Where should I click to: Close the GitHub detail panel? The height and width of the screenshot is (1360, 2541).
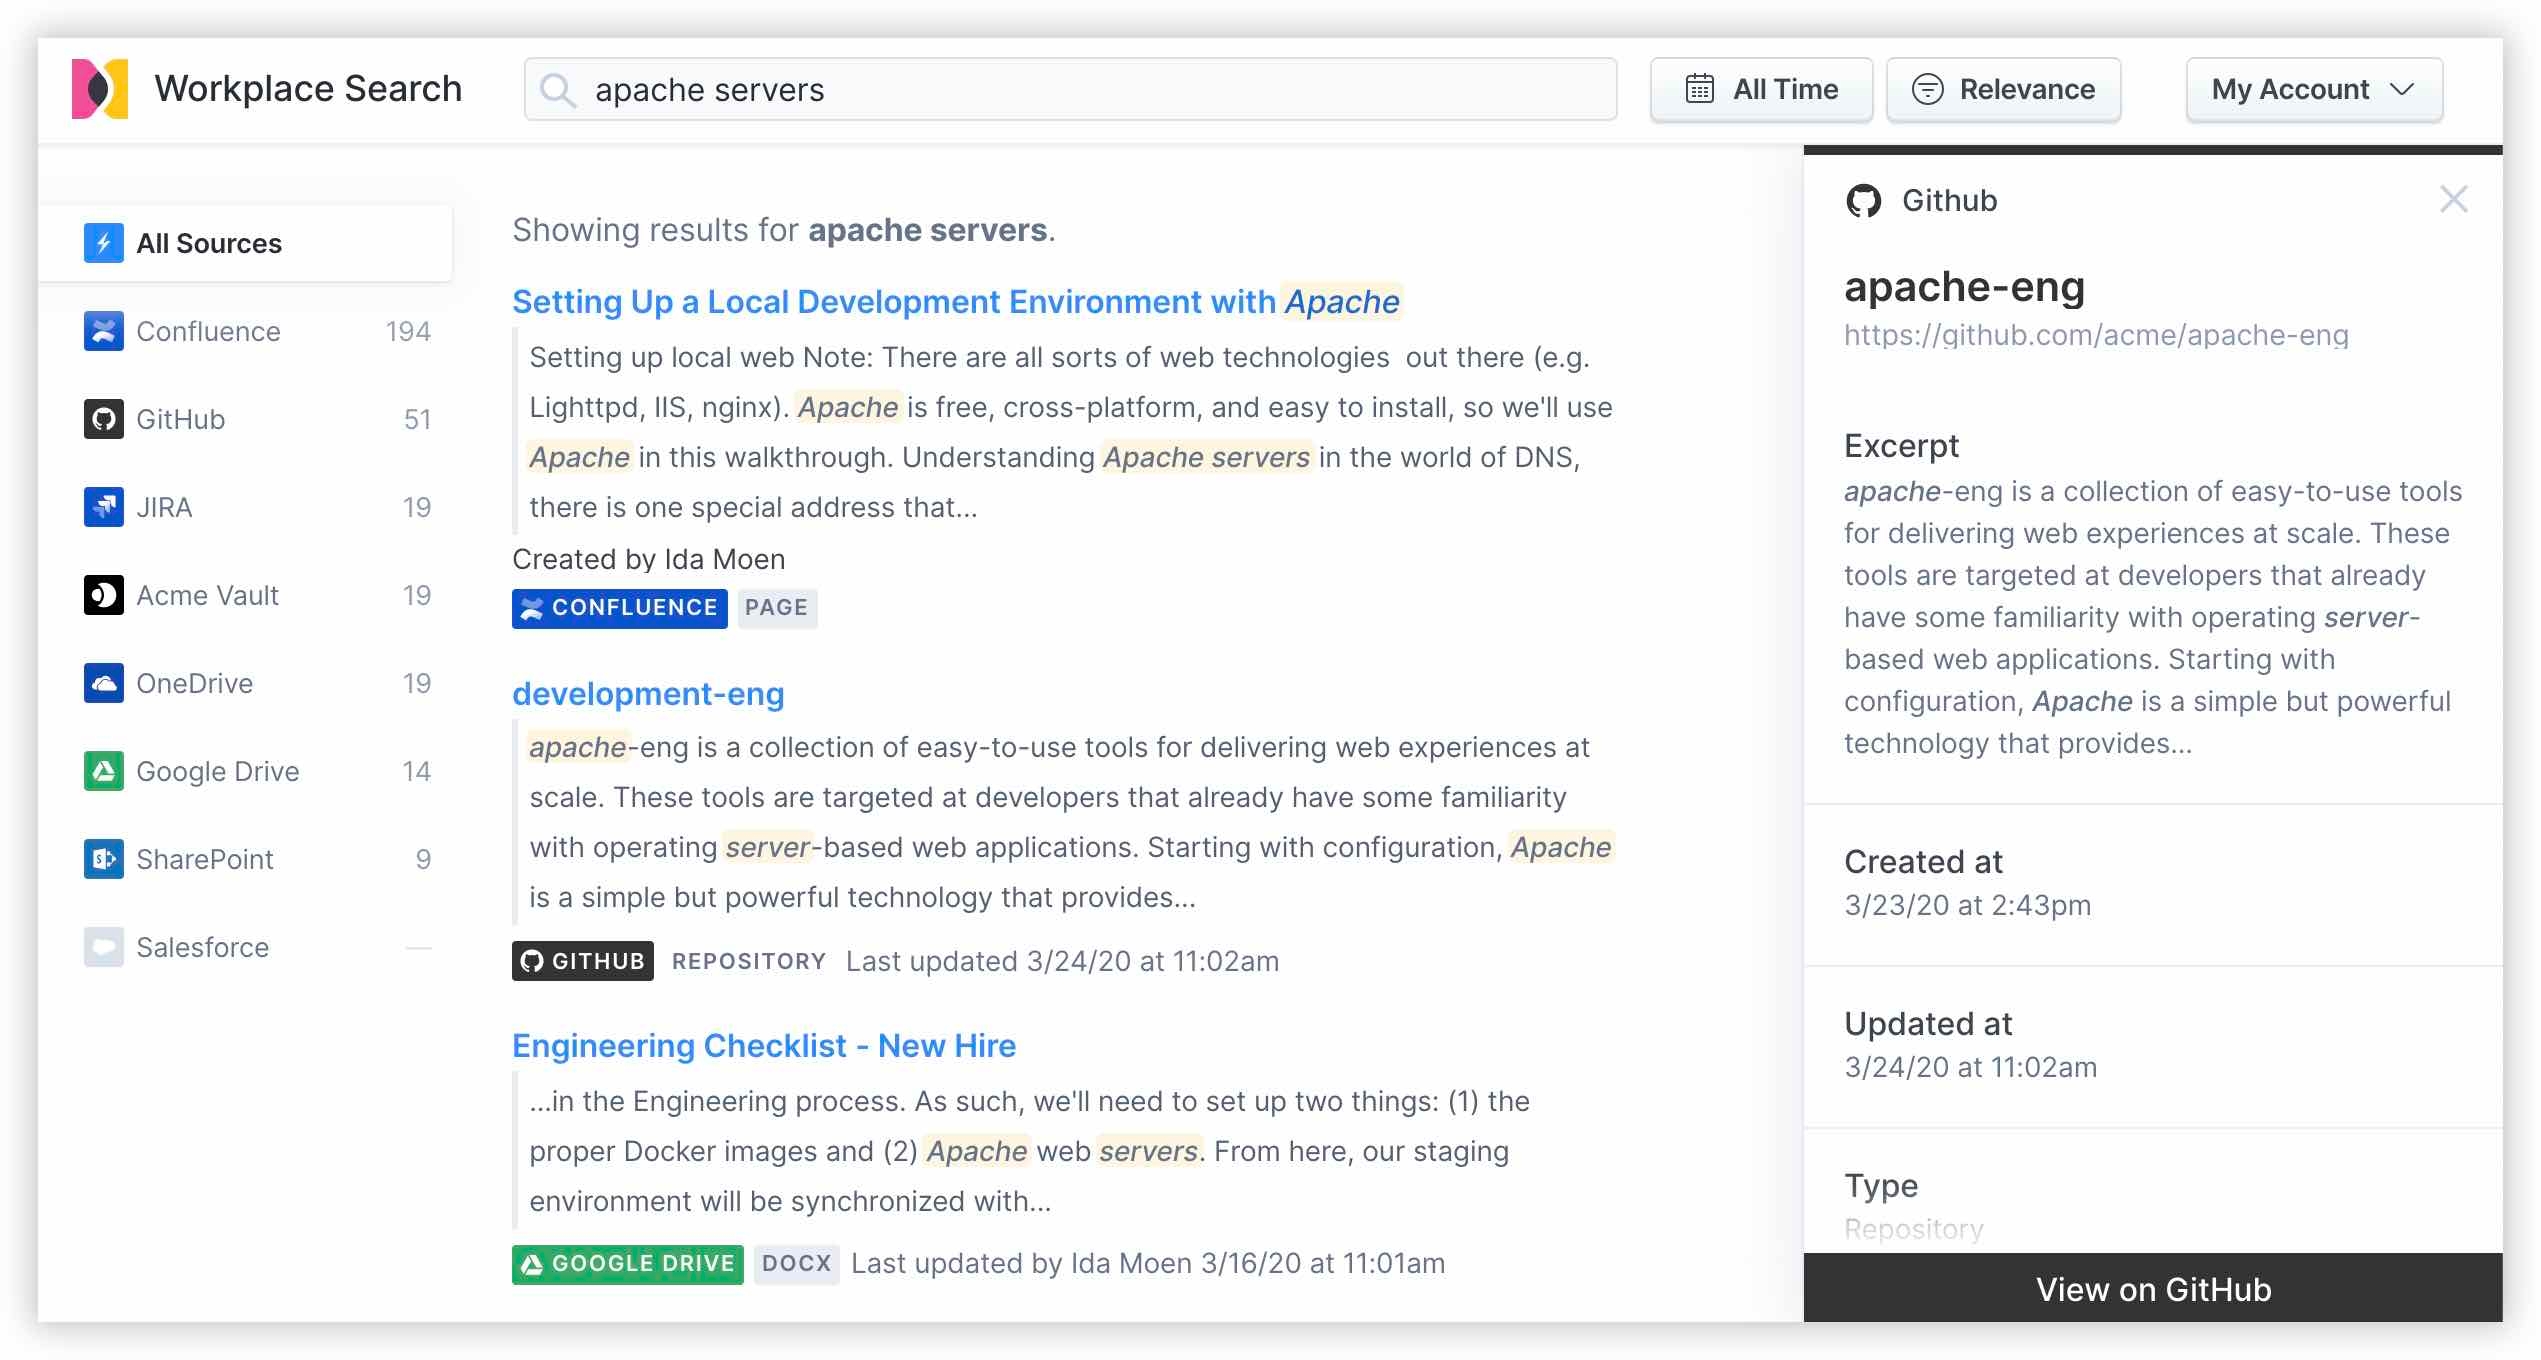coord(2452,200)
